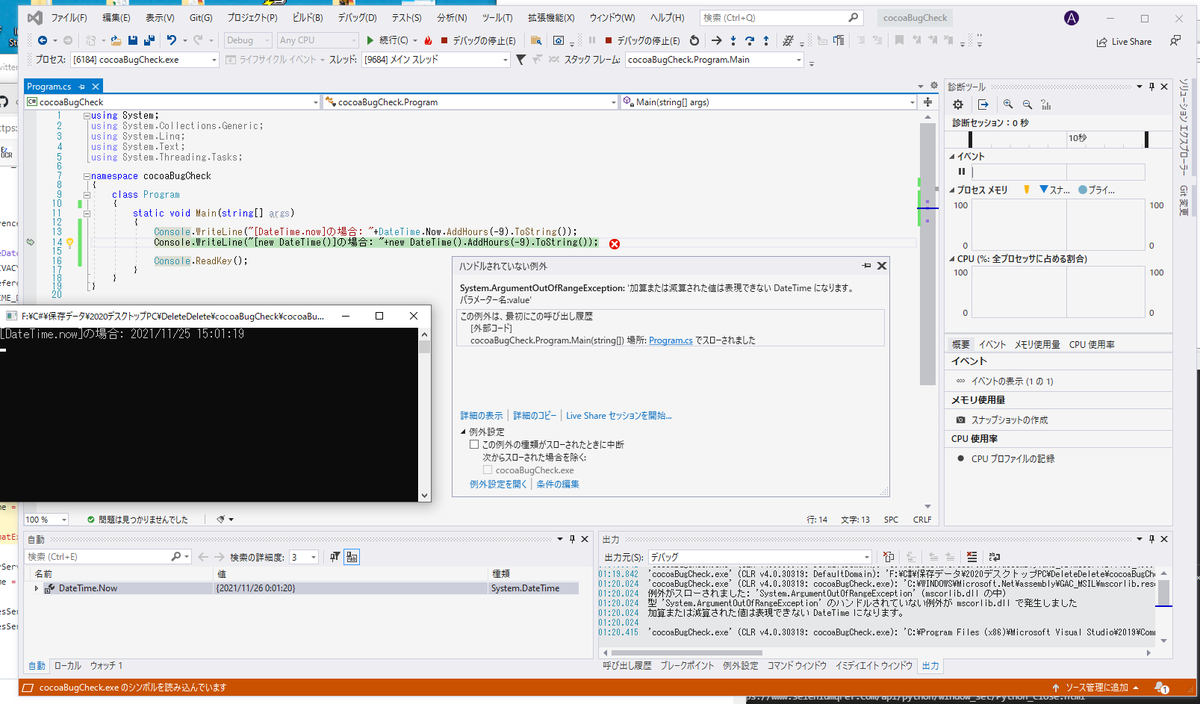
Task: Click the clear all icon in Output panel
Action: click(x=971, y=557)
